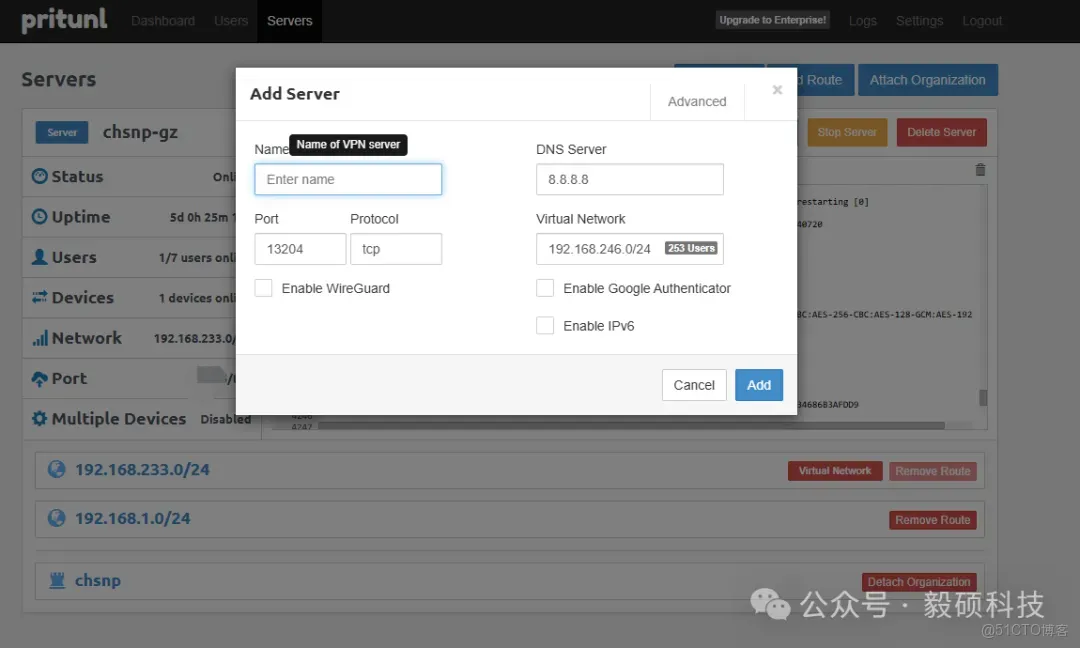Click the trash icon above the server log
1080x648 pixels.
tap(981, 170)
